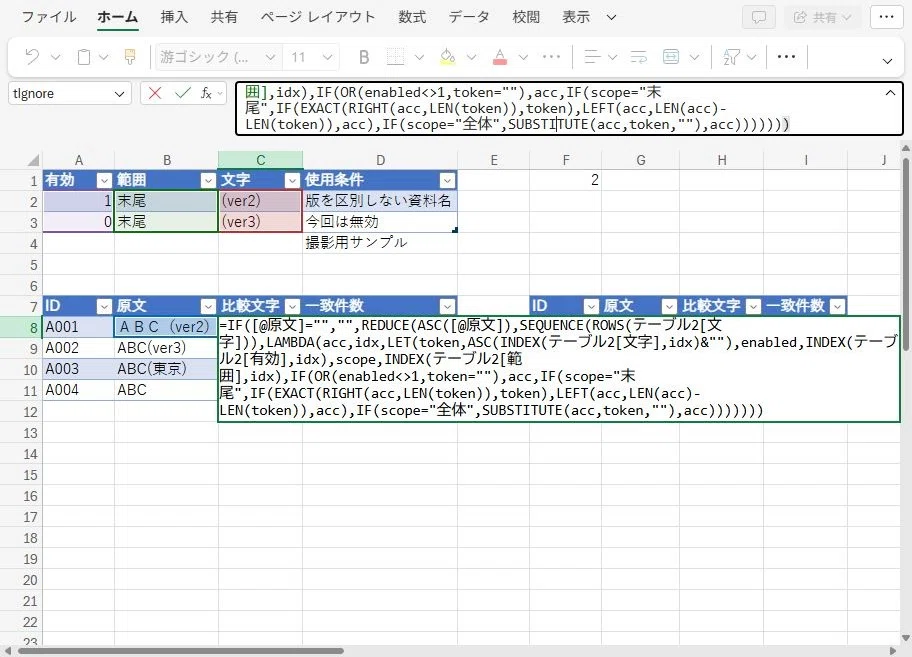Viewport: 912px width, 657px height.
Task: Open filter arrow for 有効 header
Action: (x=104, y=181)
